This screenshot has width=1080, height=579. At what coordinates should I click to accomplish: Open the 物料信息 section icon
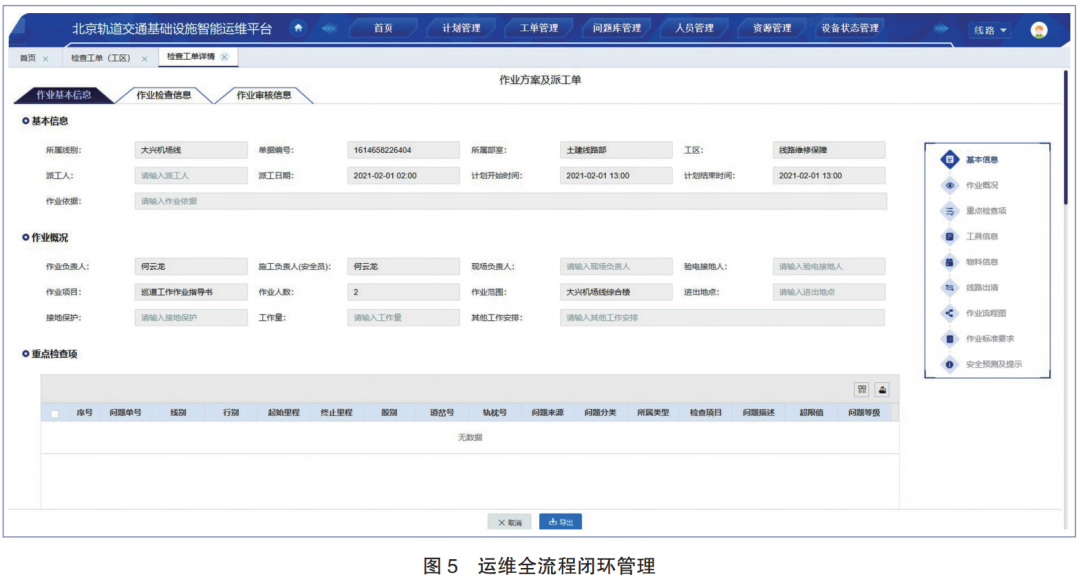(x=948, y=262)
